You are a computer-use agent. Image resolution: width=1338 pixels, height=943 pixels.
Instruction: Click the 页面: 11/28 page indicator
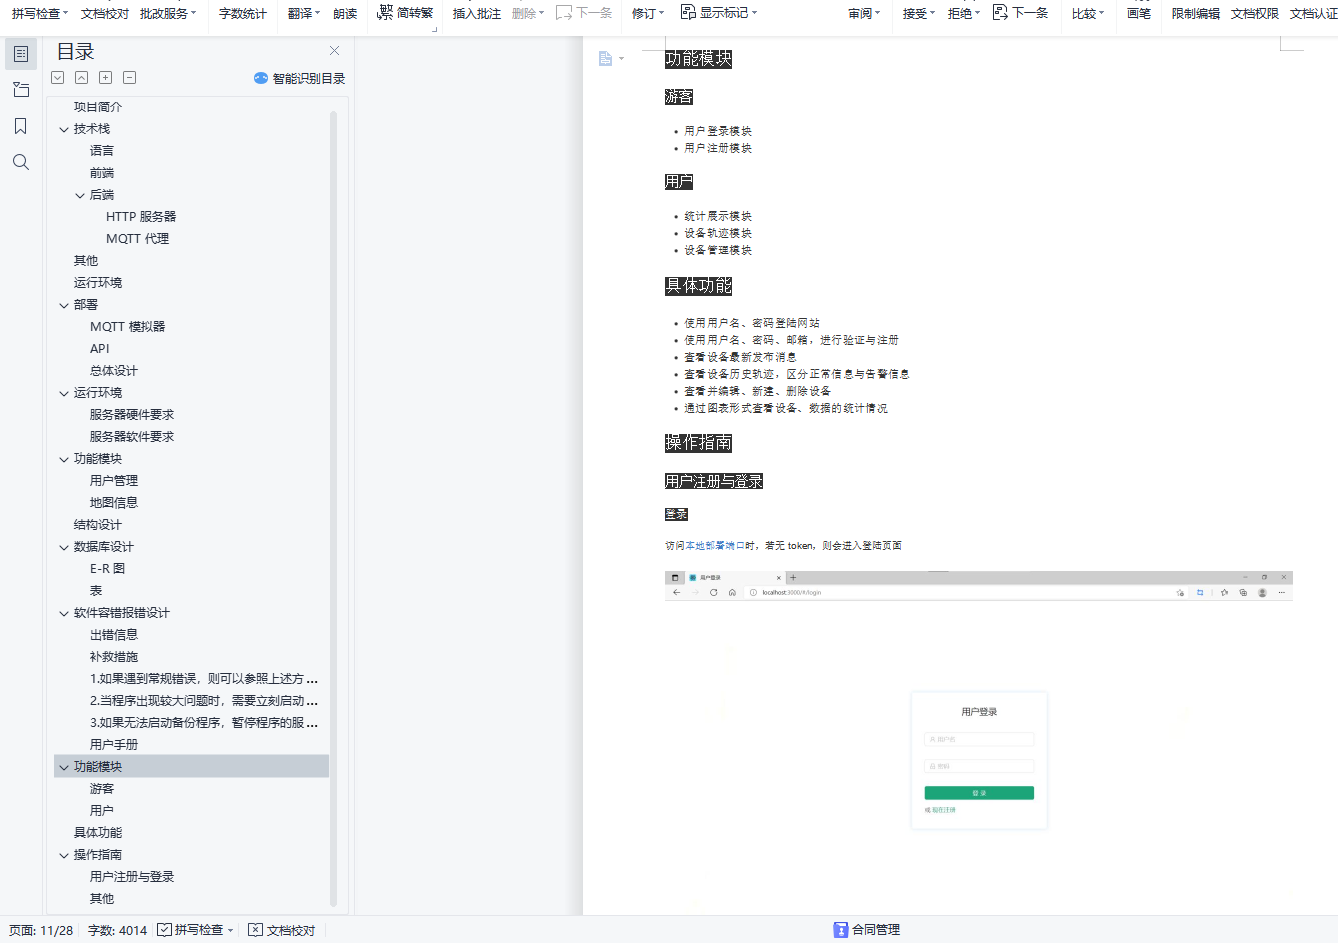coord(41,930)
